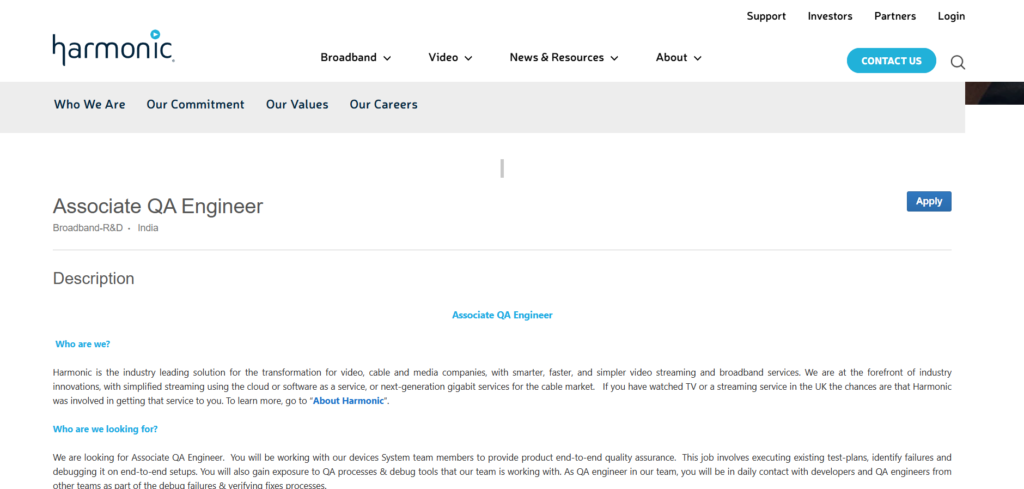This screenshot has height=489, width=1024.
Task: Go to the Our Careers tab
Action: tap(383, 104)
